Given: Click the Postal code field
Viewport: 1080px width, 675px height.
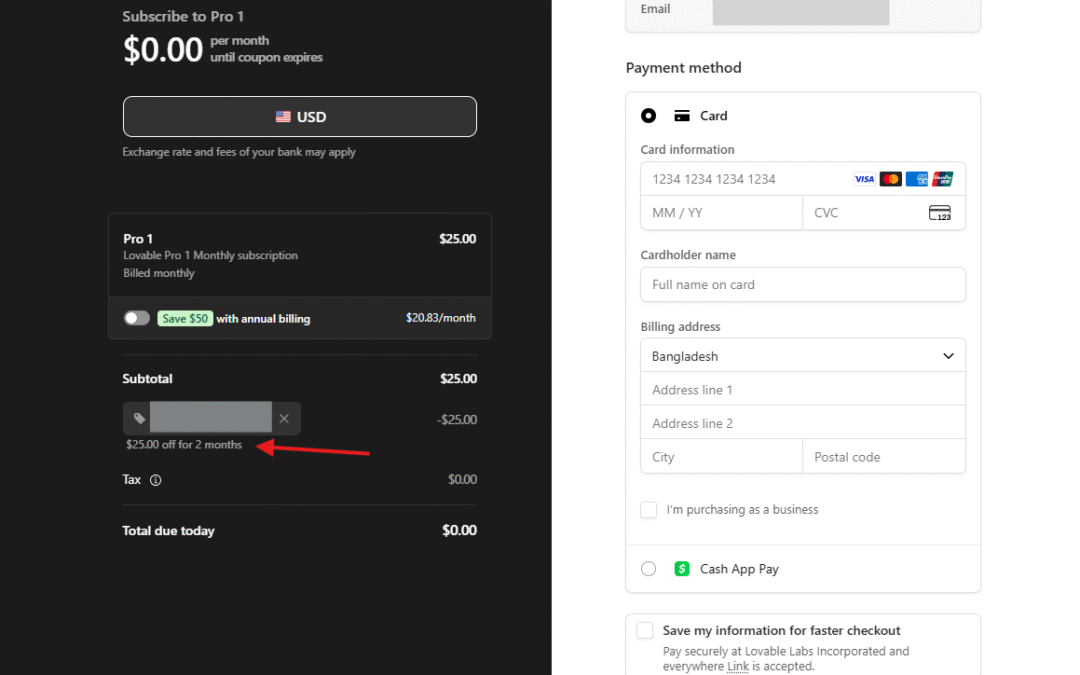Looking at the screenshot, I should (x=883, y=457).
